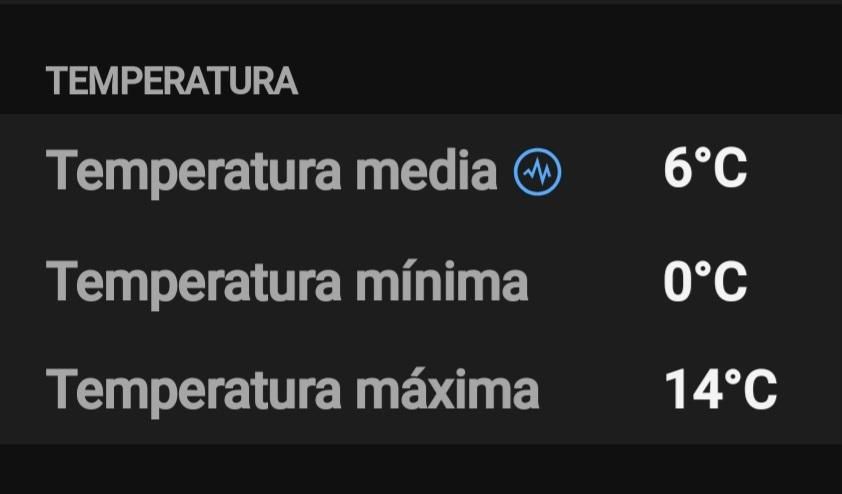Viewport: 842px width, 494px height.
Task: Click the °C unit after the 6
Action: click(722, 170)
